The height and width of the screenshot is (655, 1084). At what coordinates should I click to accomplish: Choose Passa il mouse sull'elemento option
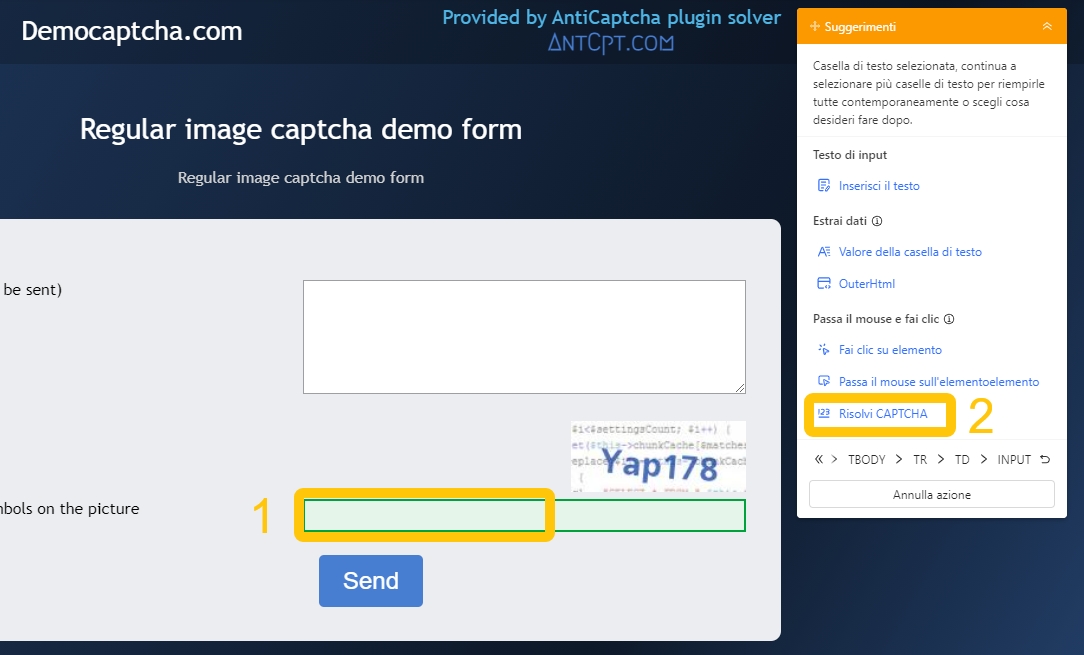(x=938, y=382)
